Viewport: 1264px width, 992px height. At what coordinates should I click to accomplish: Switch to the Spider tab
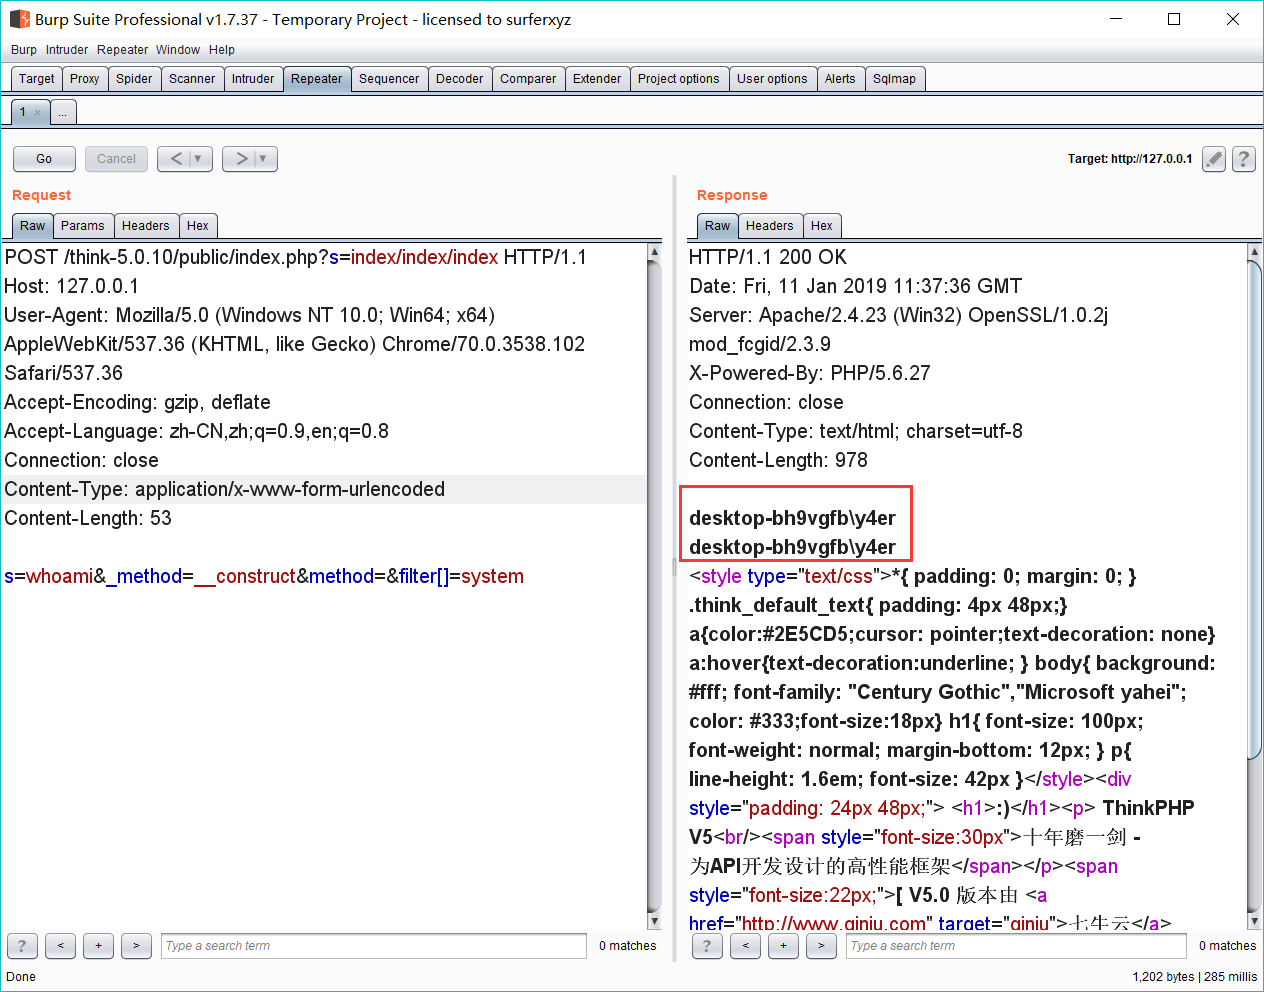coord(134,79)
